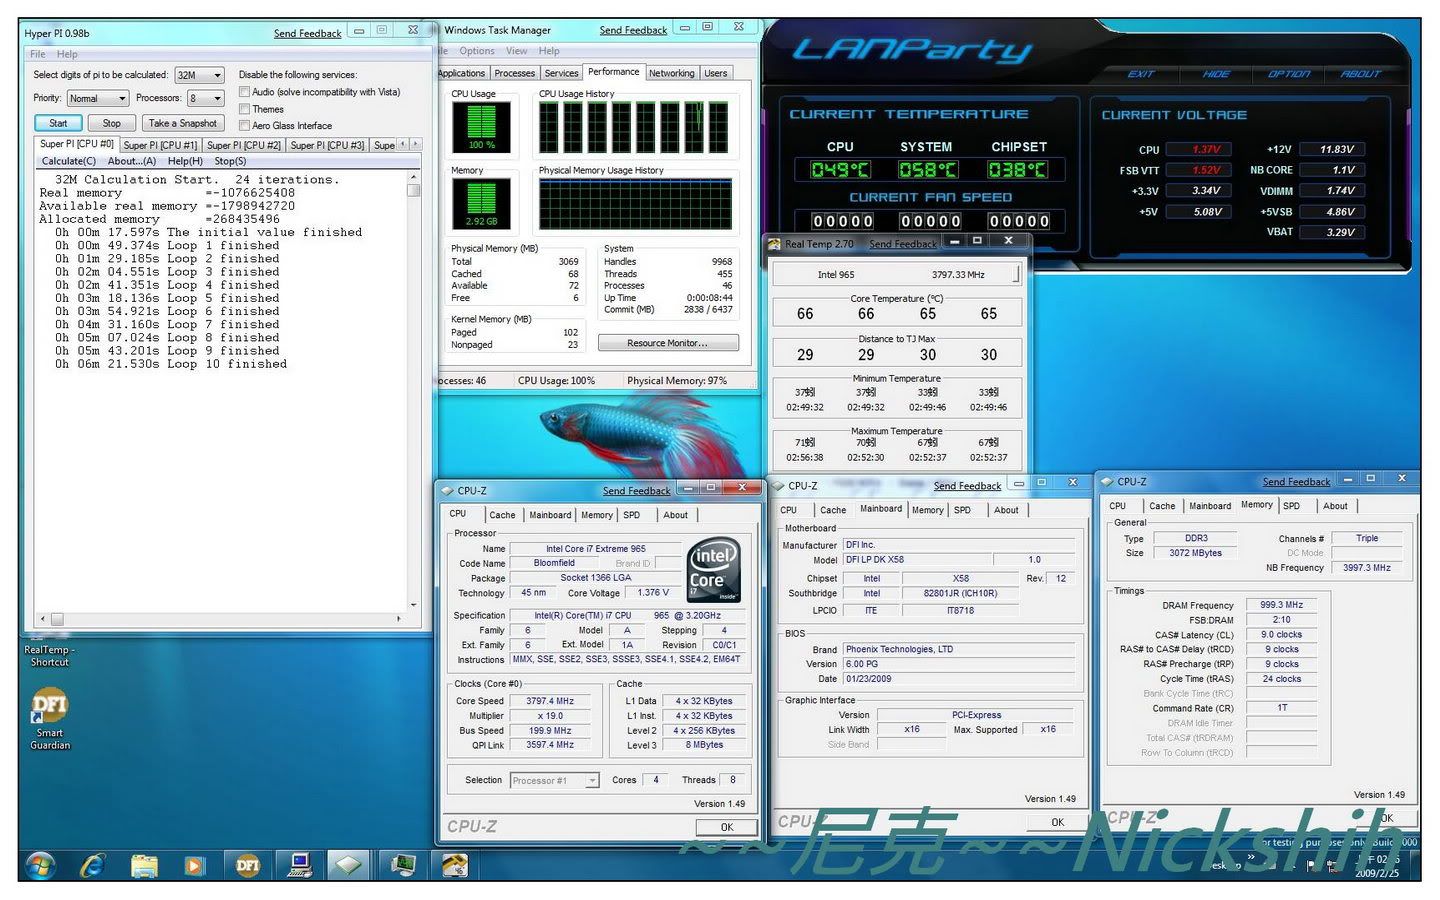Image resolution: width=1440 pixels, height=900 pixels.
Task: Open Task Manager View menu
Action: [x=516, y=51]
